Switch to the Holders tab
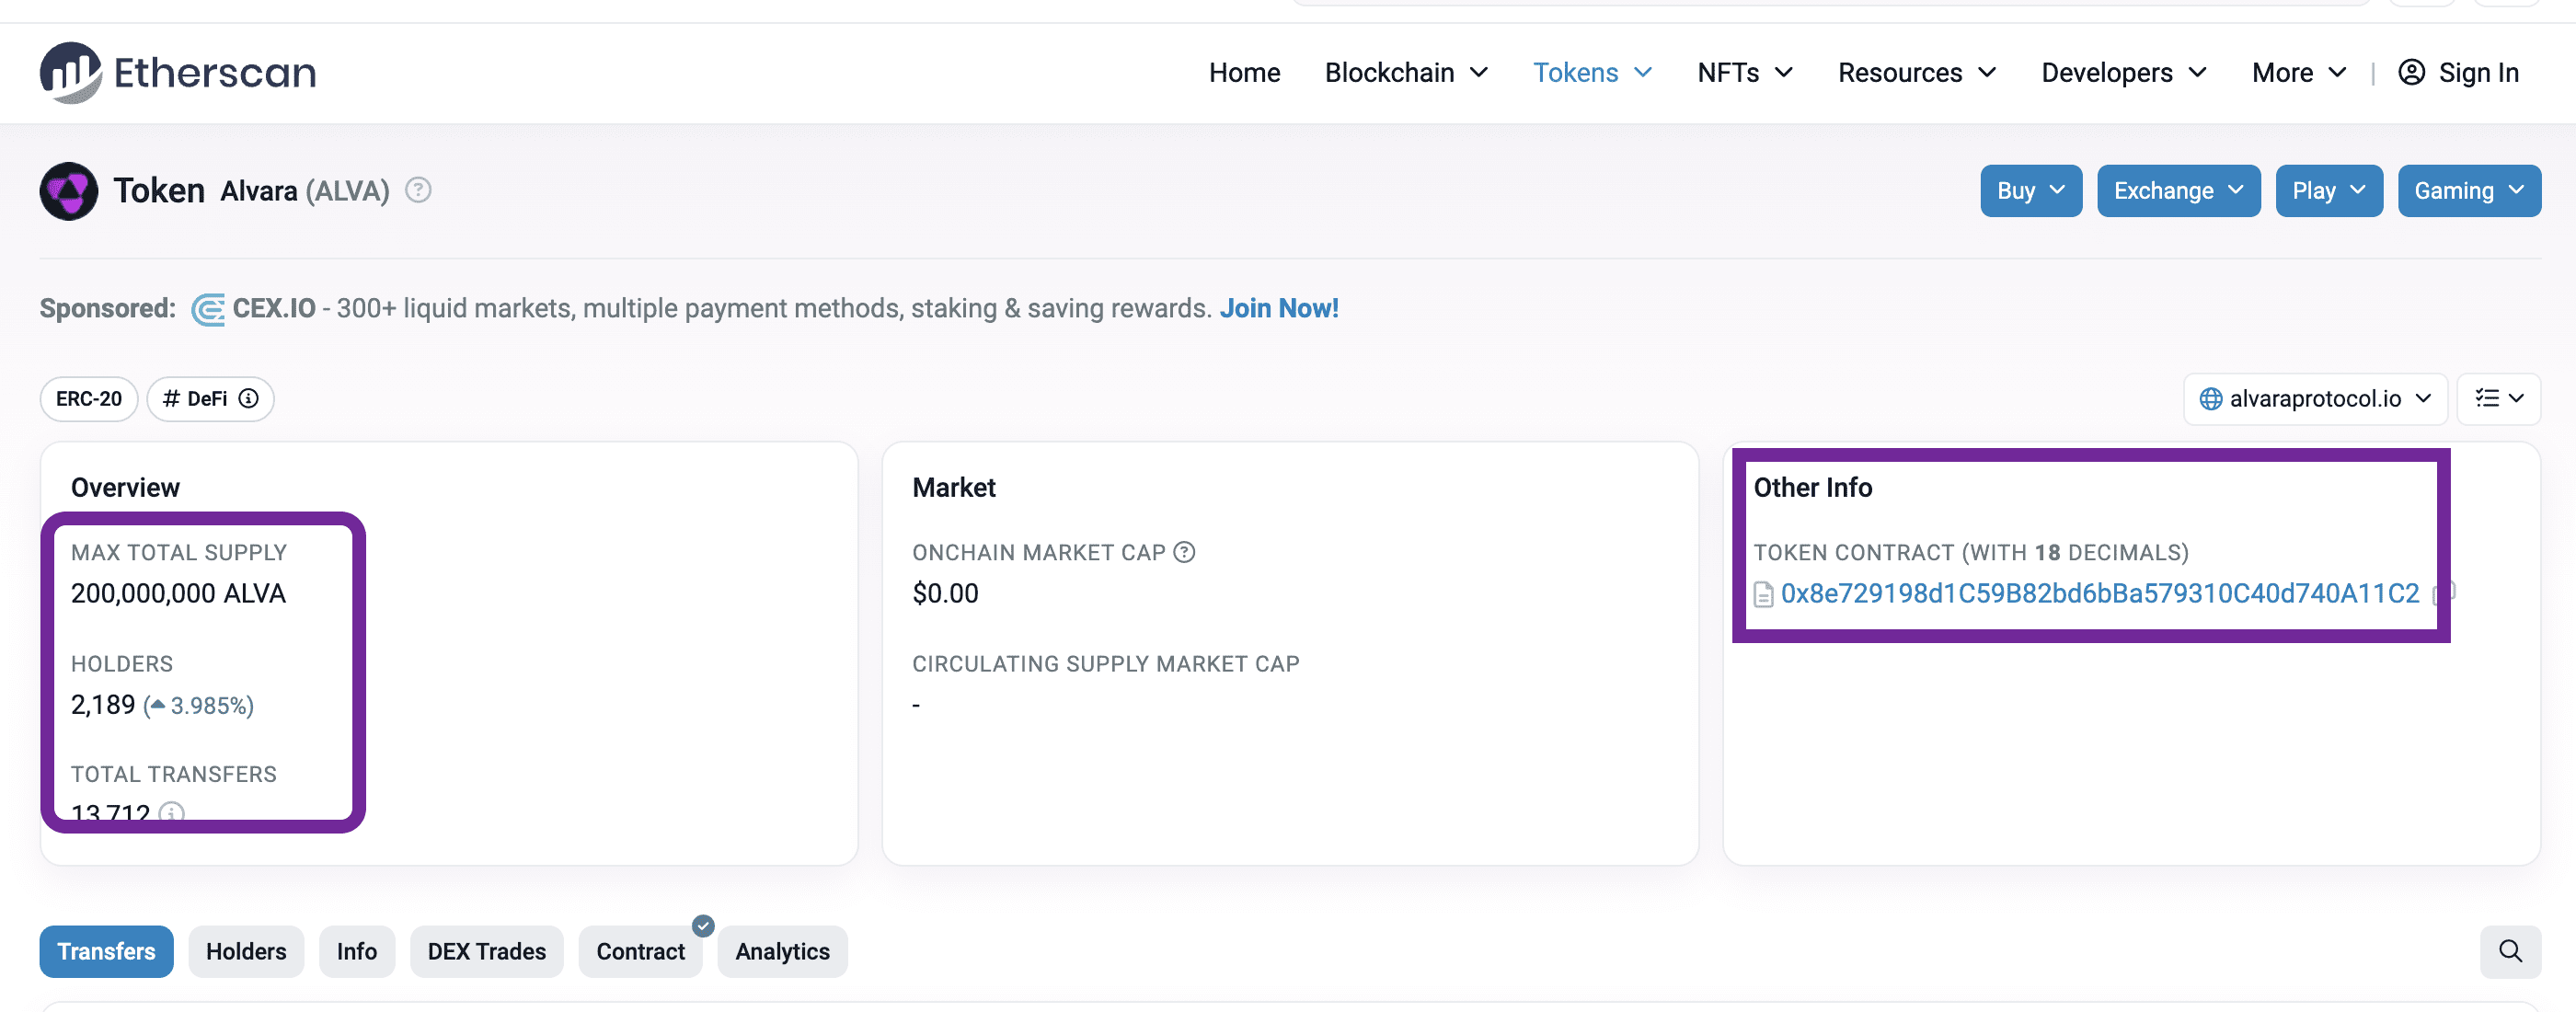The image size is (2576, 1012). coord(246,951)
